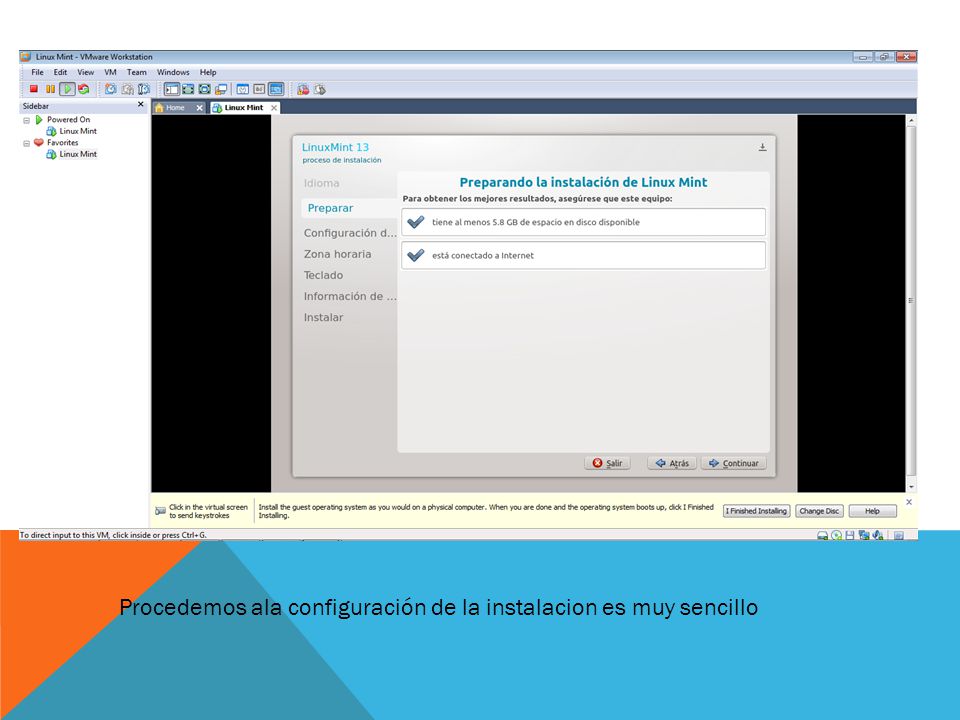The width and height of the screenshot is (960, 720).
Task: Click the VMware Workstation title bar icon
Action: pos(26,57)
